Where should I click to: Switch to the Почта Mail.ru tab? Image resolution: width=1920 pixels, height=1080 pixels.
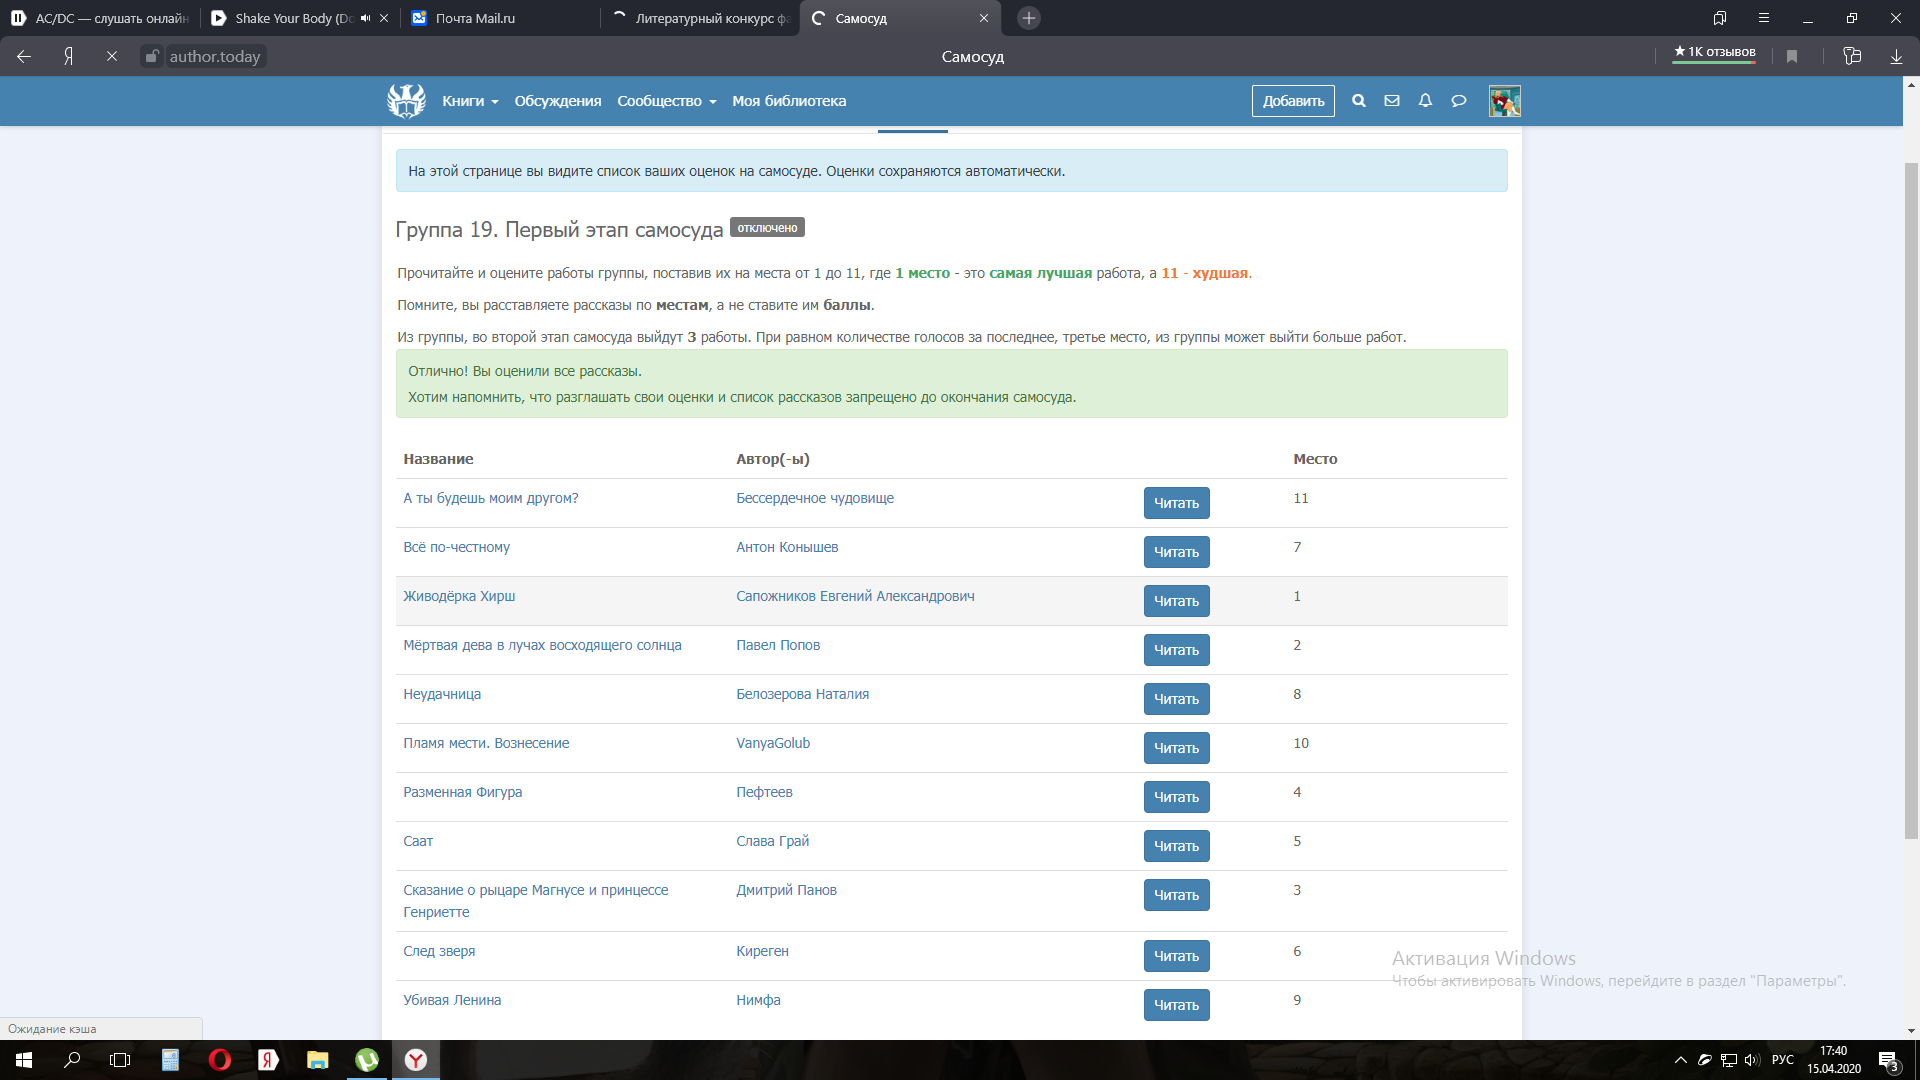click(475, 18)
